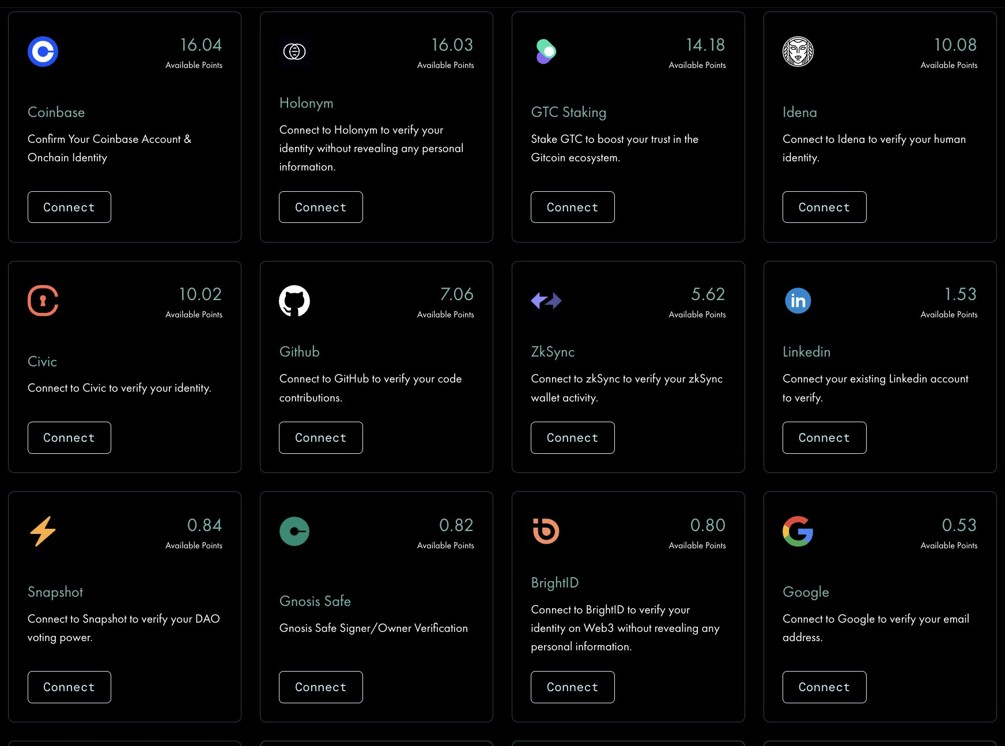Click the 14.18 available points value
Screen dimensions: 1005x746
(705, 45)
